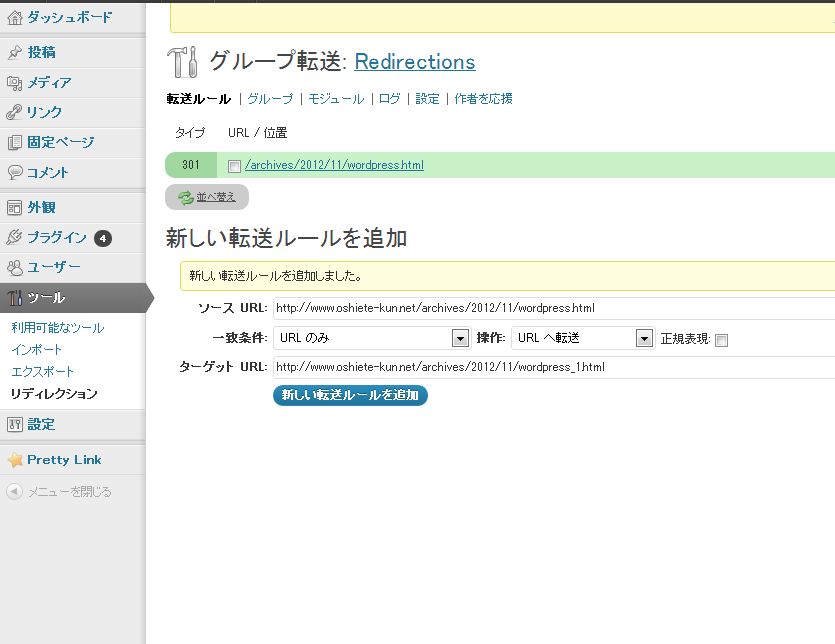Switch to the グループ tab

(x=270, y=99)
